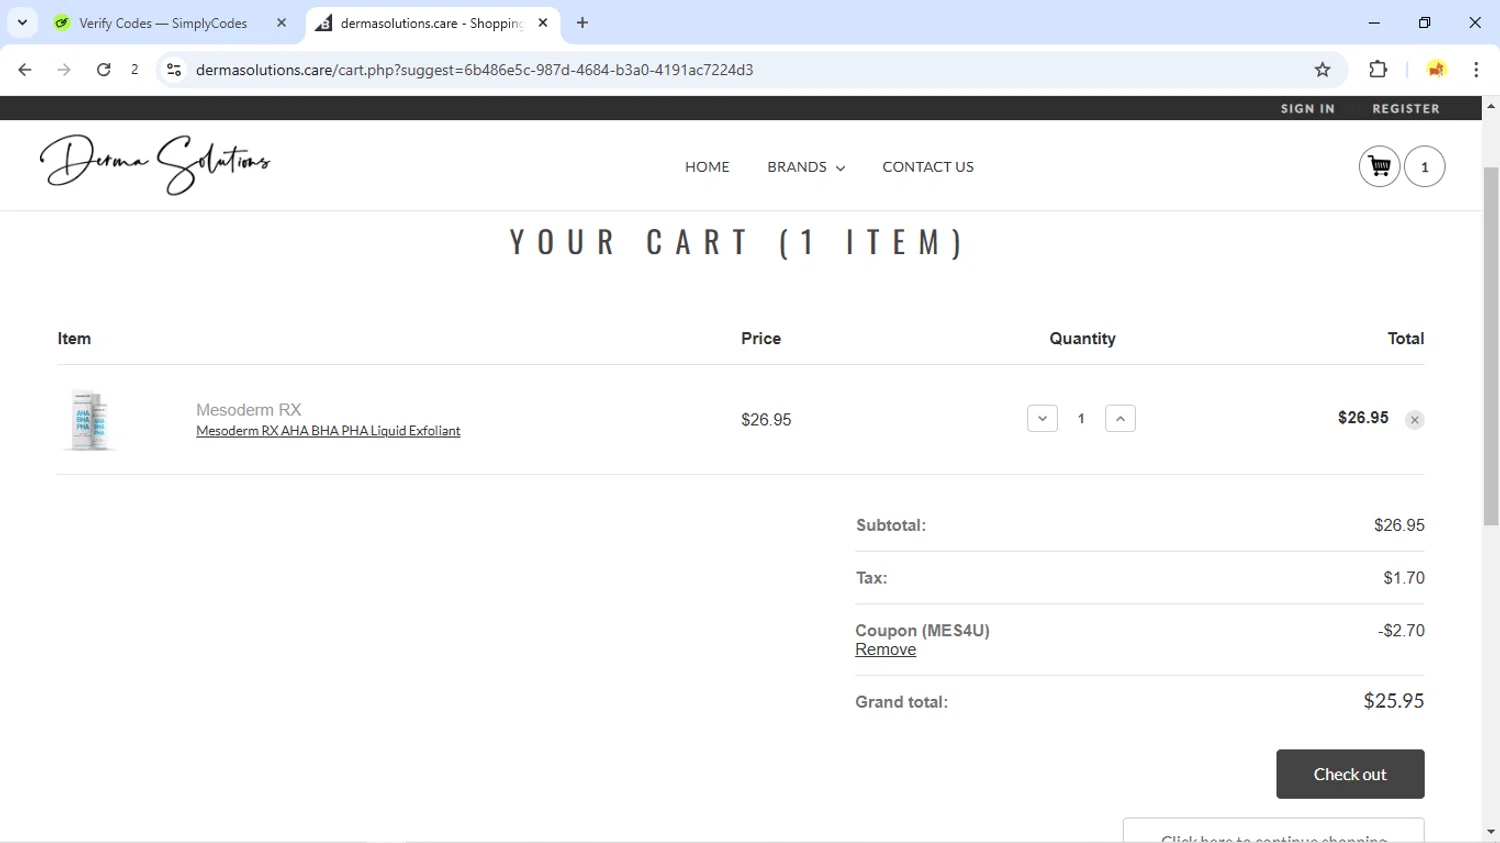Open the tab search dropdown arrow
This screenshot has height=843, width=1500.
[22, 22]
